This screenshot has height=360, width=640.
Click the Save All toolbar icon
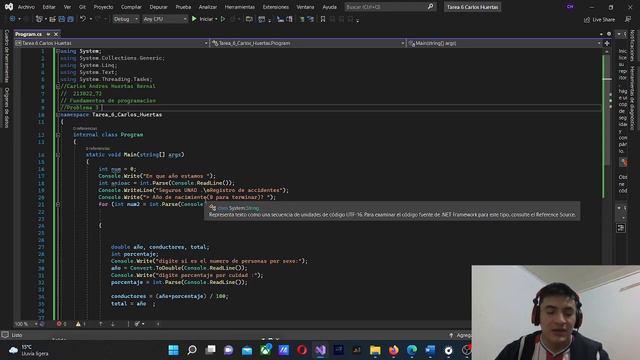71,19
